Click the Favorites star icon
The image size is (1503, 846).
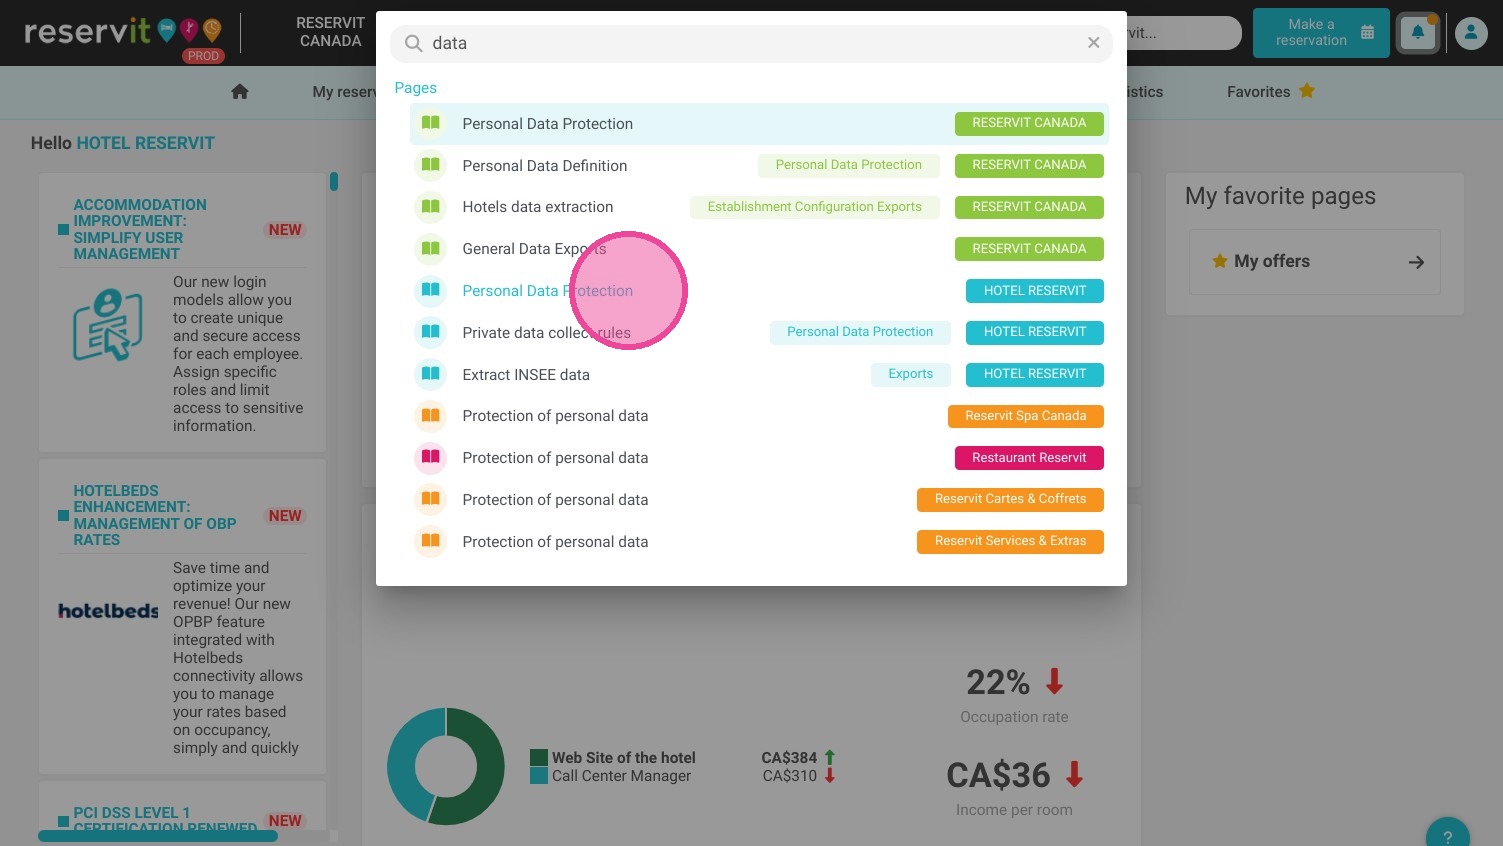1306,91
